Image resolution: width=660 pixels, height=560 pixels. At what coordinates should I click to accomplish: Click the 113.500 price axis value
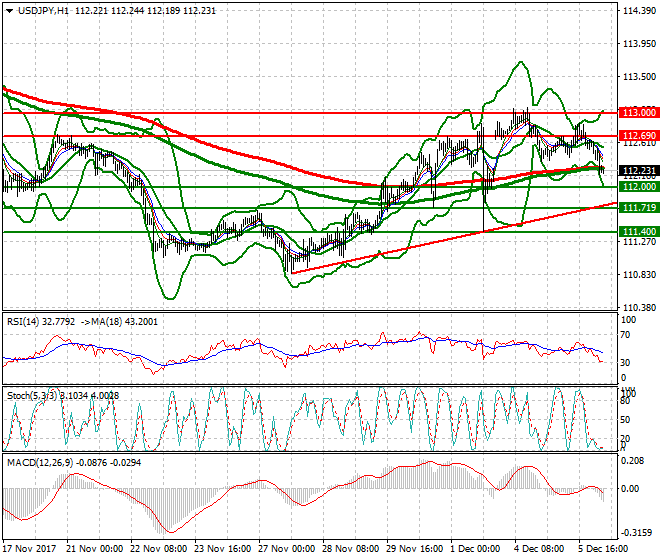point(639,77)
